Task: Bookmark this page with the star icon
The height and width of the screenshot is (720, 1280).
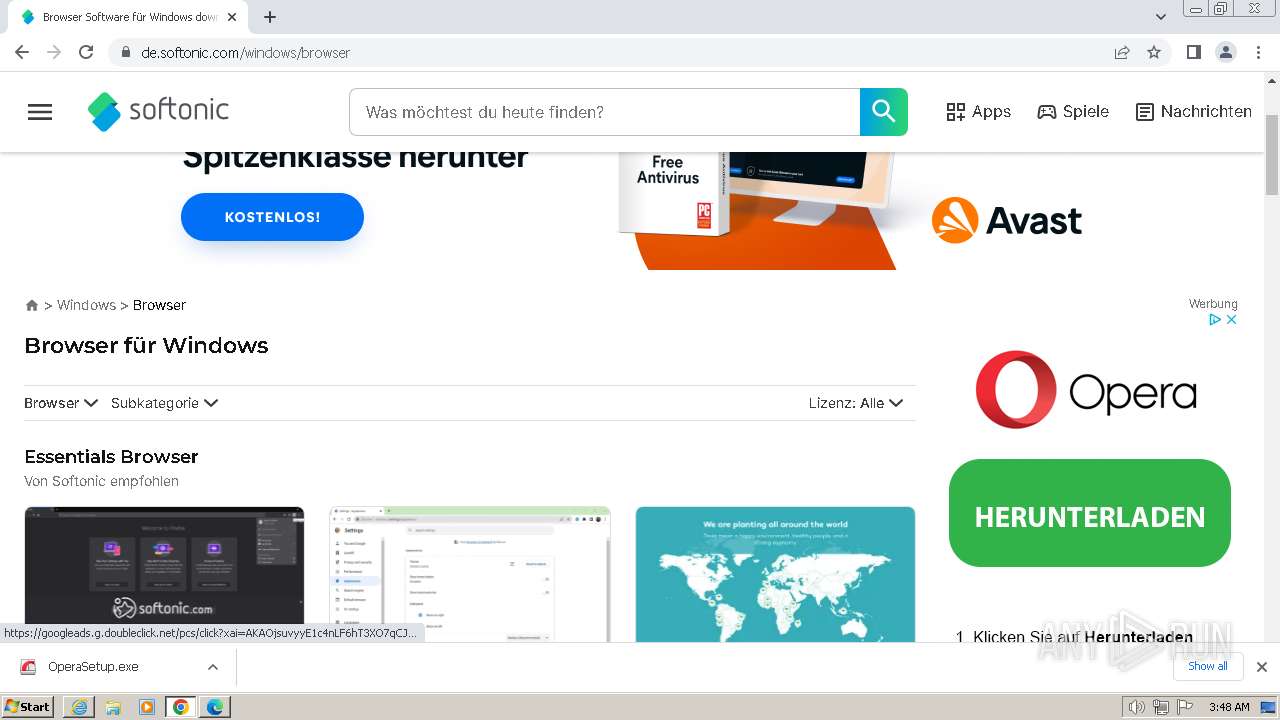Action: (x=1154, y=52)
